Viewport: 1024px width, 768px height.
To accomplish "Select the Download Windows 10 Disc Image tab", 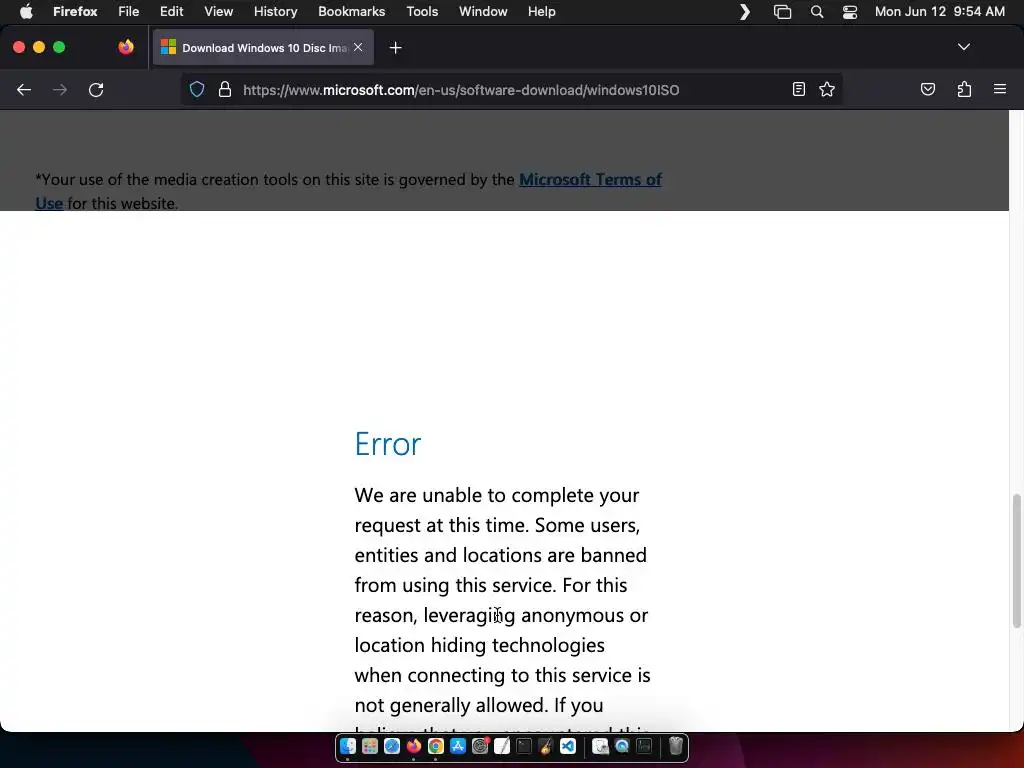I will (263, 48).
